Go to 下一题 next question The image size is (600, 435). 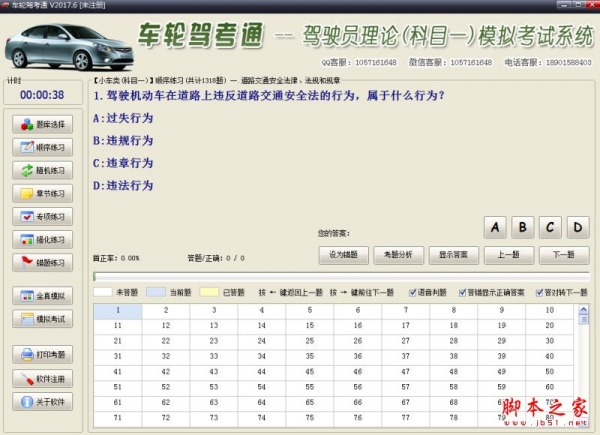pos(564,255)
